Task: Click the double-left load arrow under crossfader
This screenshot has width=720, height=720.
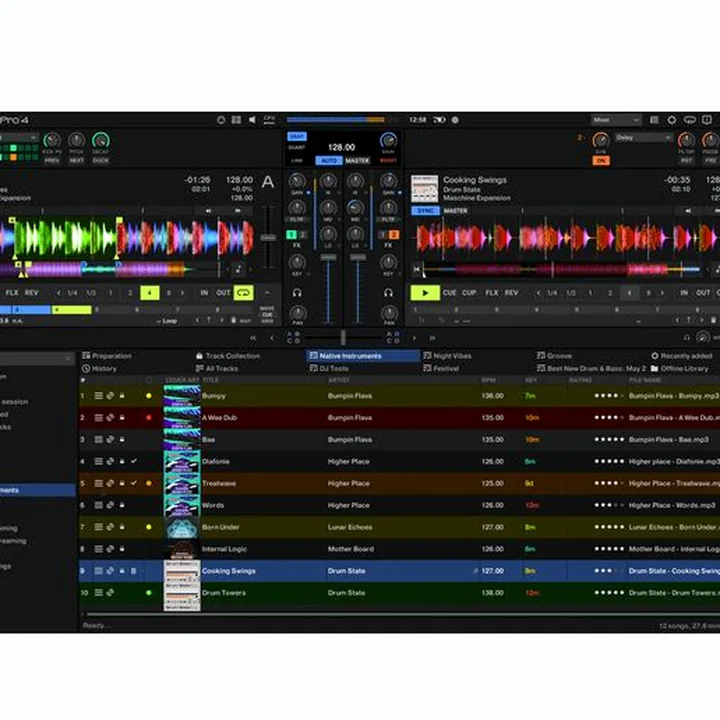Action: point(253,338)
